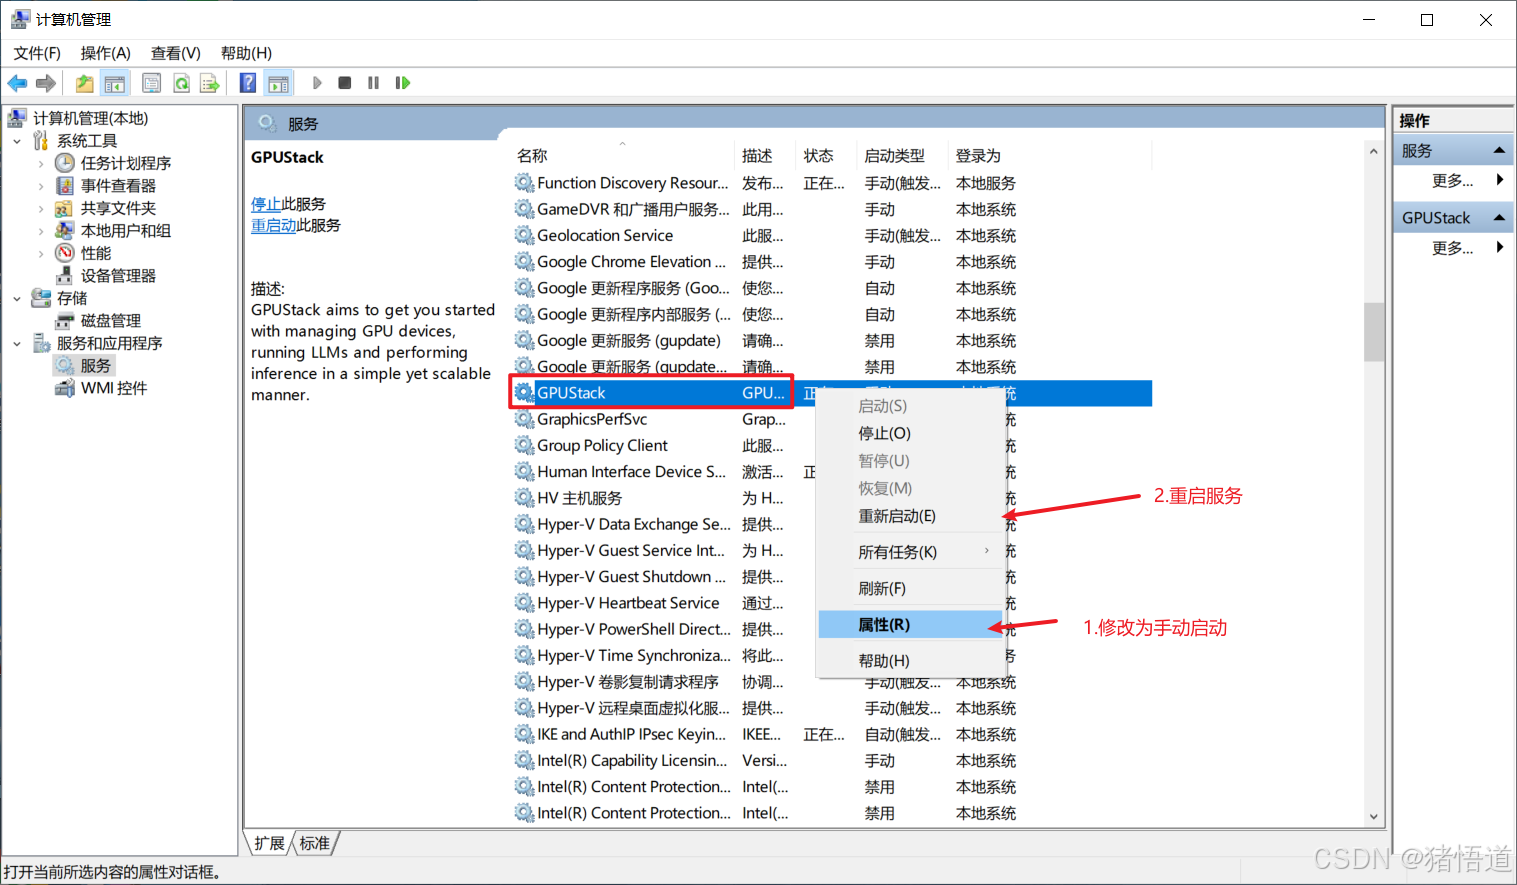This screenshot has width=1517, height=885.
Task: Click the Up one level folder icon
Action: coord(85,83)
